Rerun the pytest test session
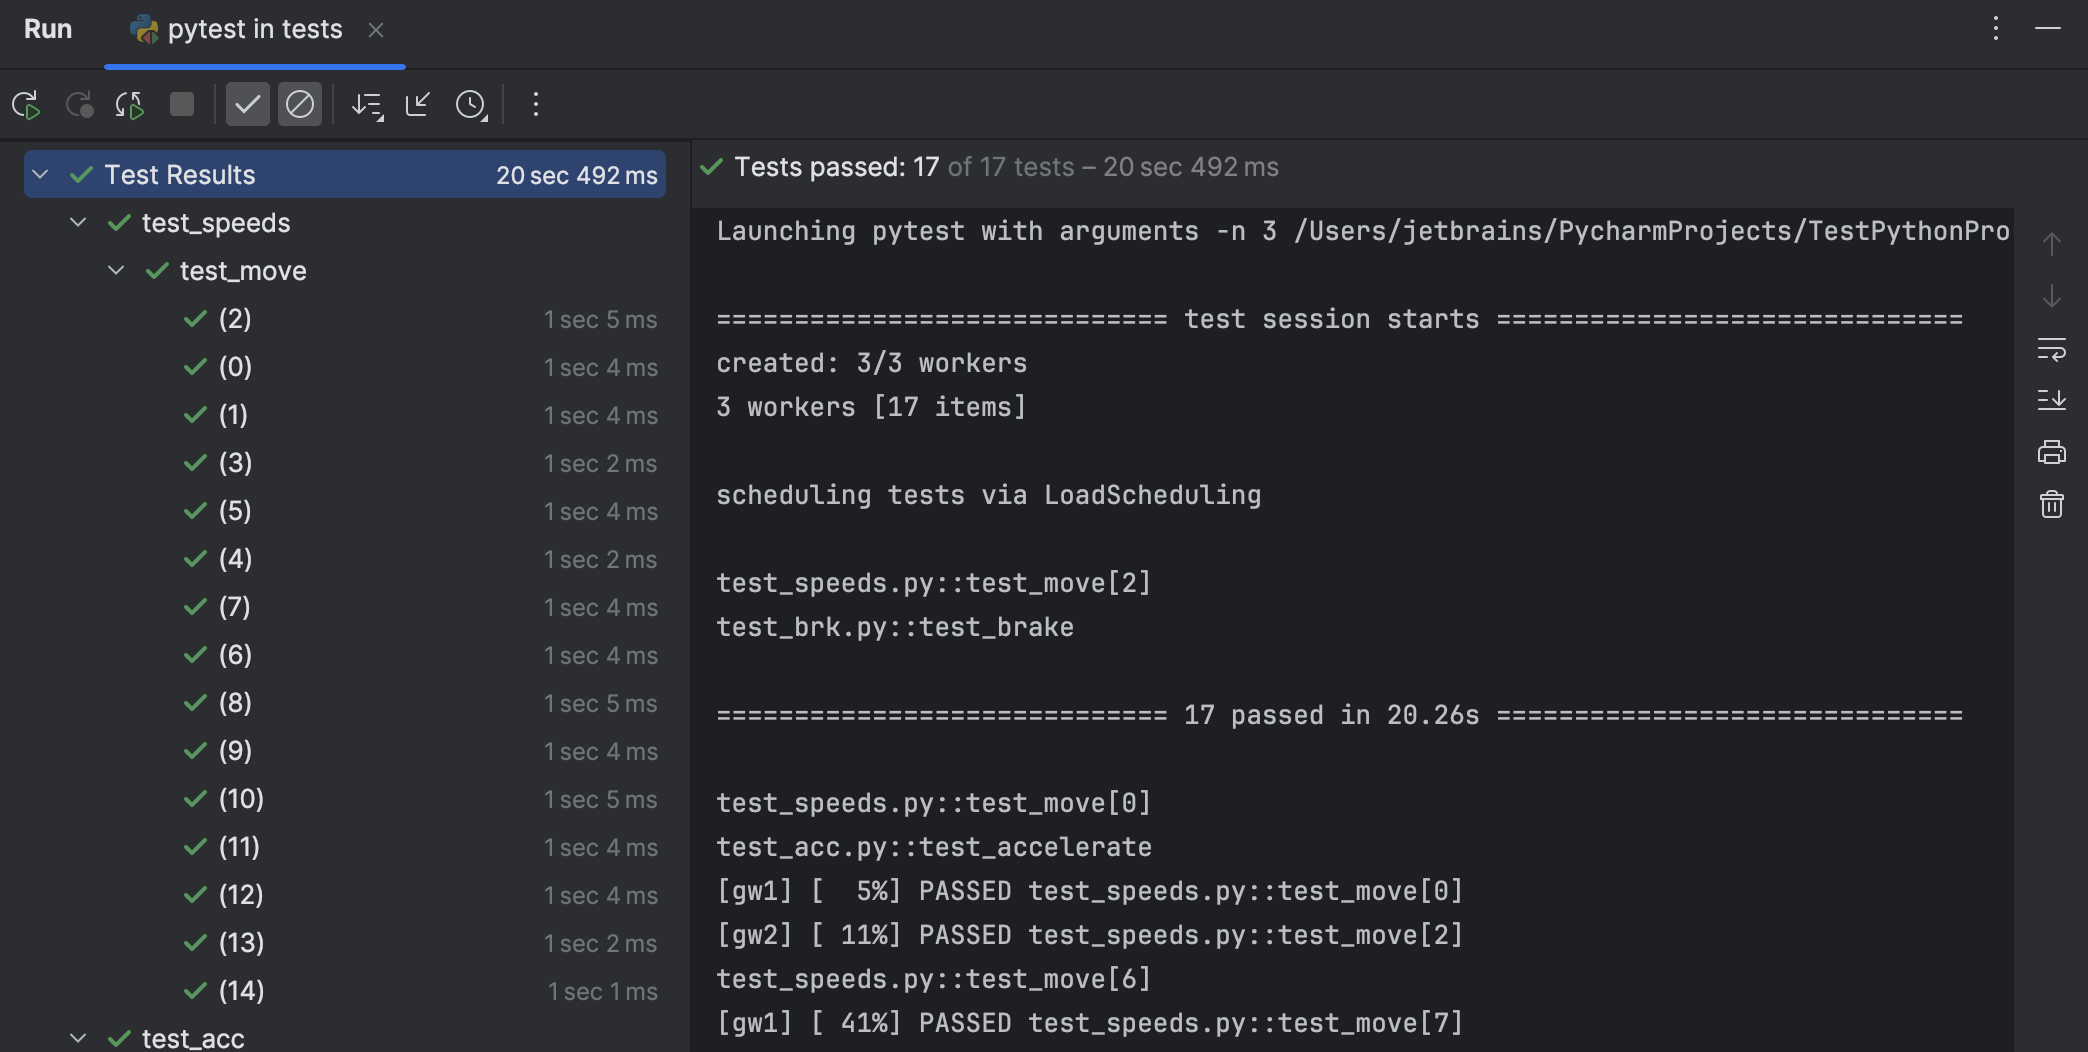The image size is (2088, 1052). coord(27,104)
